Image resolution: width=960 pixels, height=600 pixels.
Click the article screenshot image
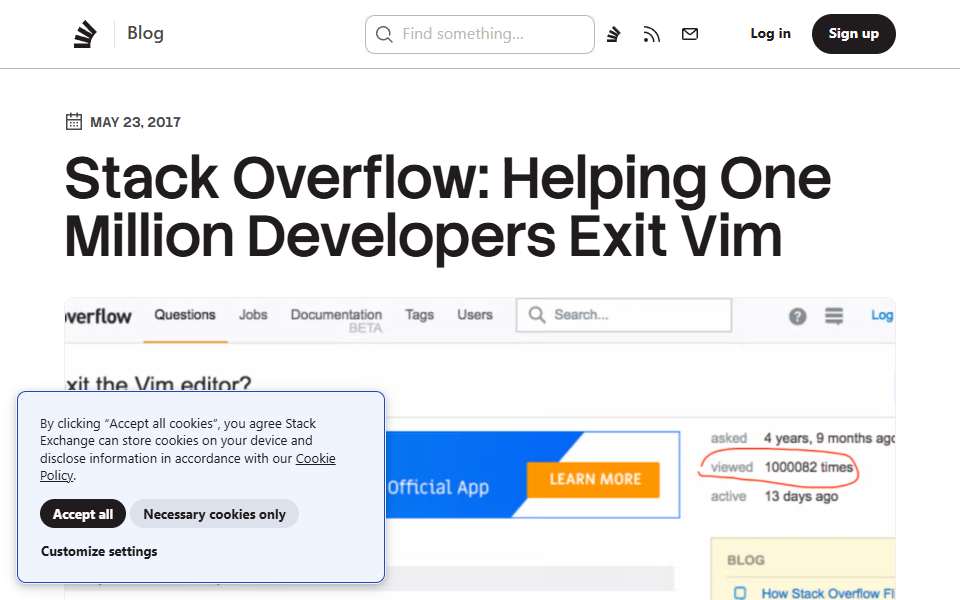(x=480, y=449)
